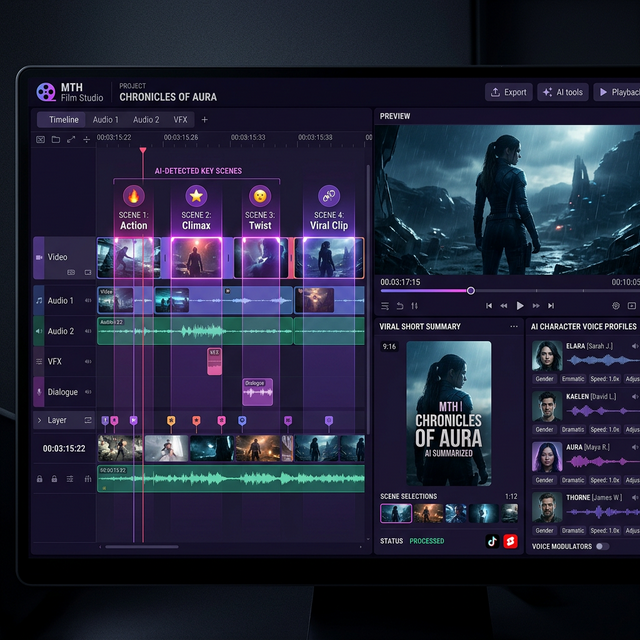The image size is (640, 640).
Task: Click the preview progress slider handle
Action: [x=471, y=291]
